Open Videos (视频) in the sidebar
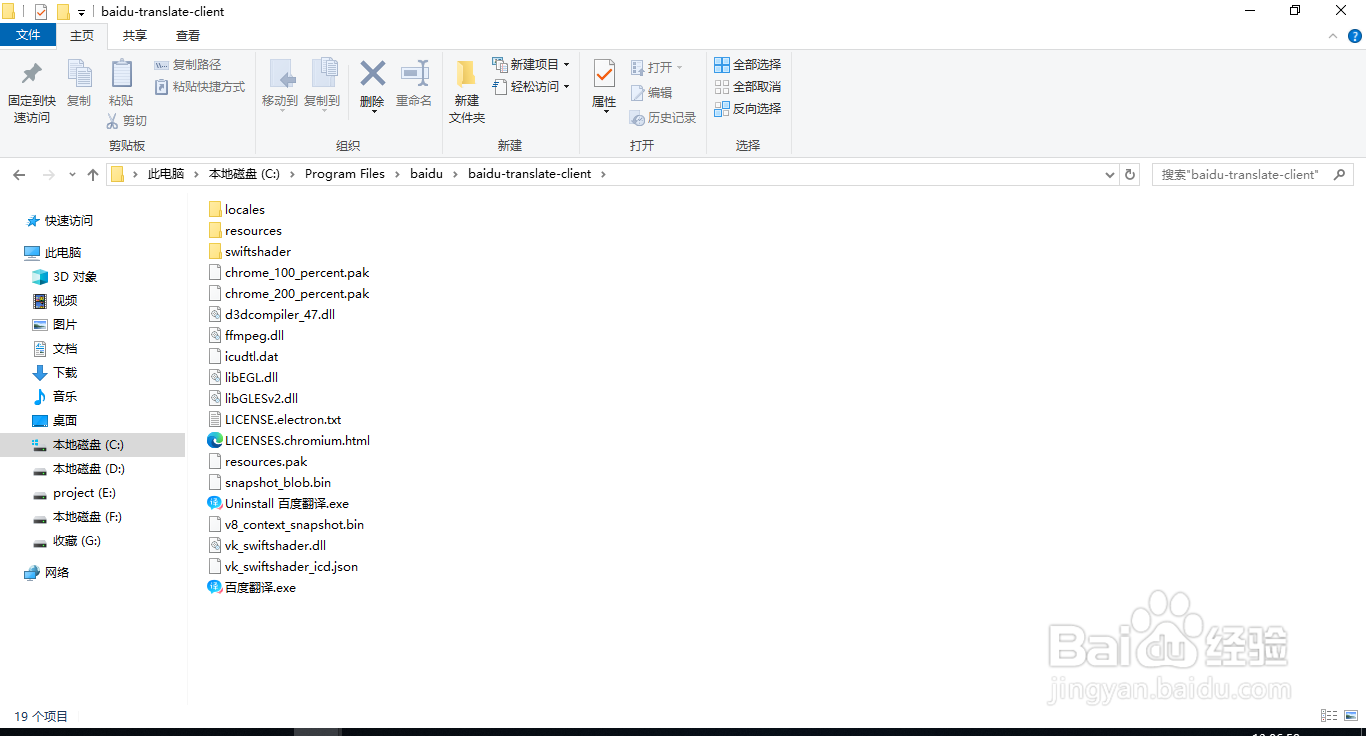 [55, 301]
